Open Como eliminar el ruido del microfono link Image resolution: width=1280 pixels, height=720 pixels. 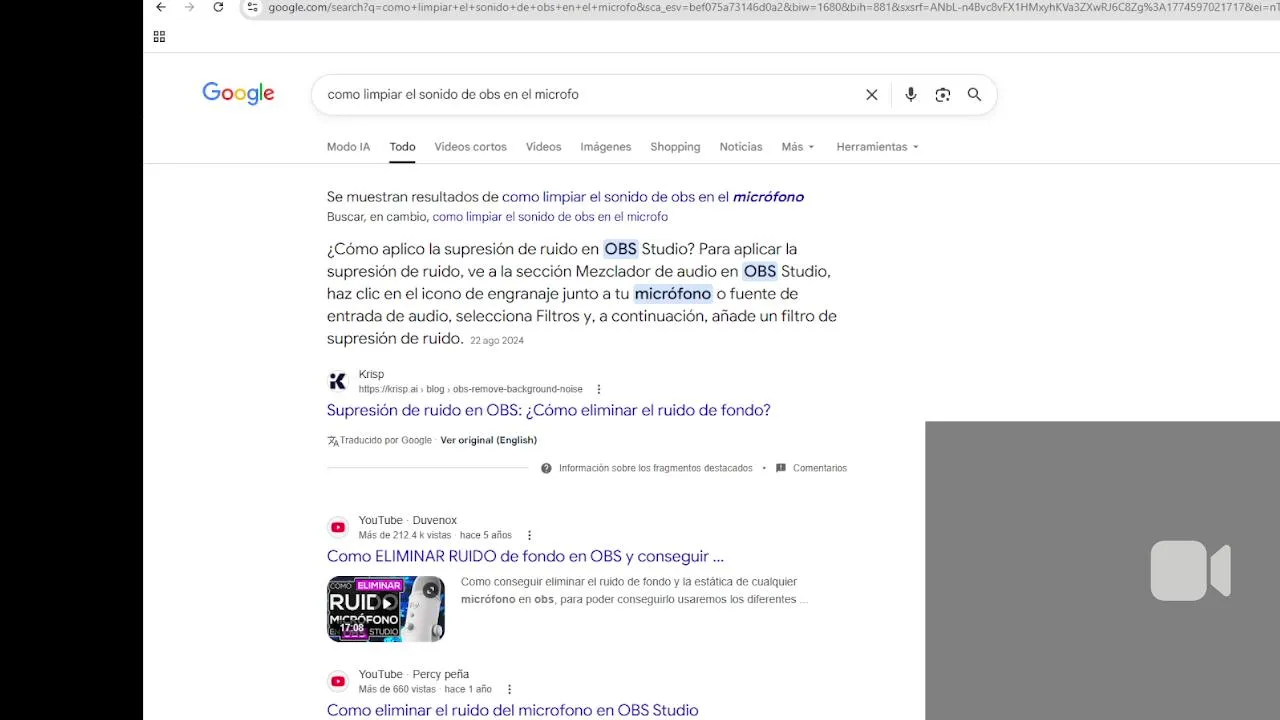coord(512,710)
